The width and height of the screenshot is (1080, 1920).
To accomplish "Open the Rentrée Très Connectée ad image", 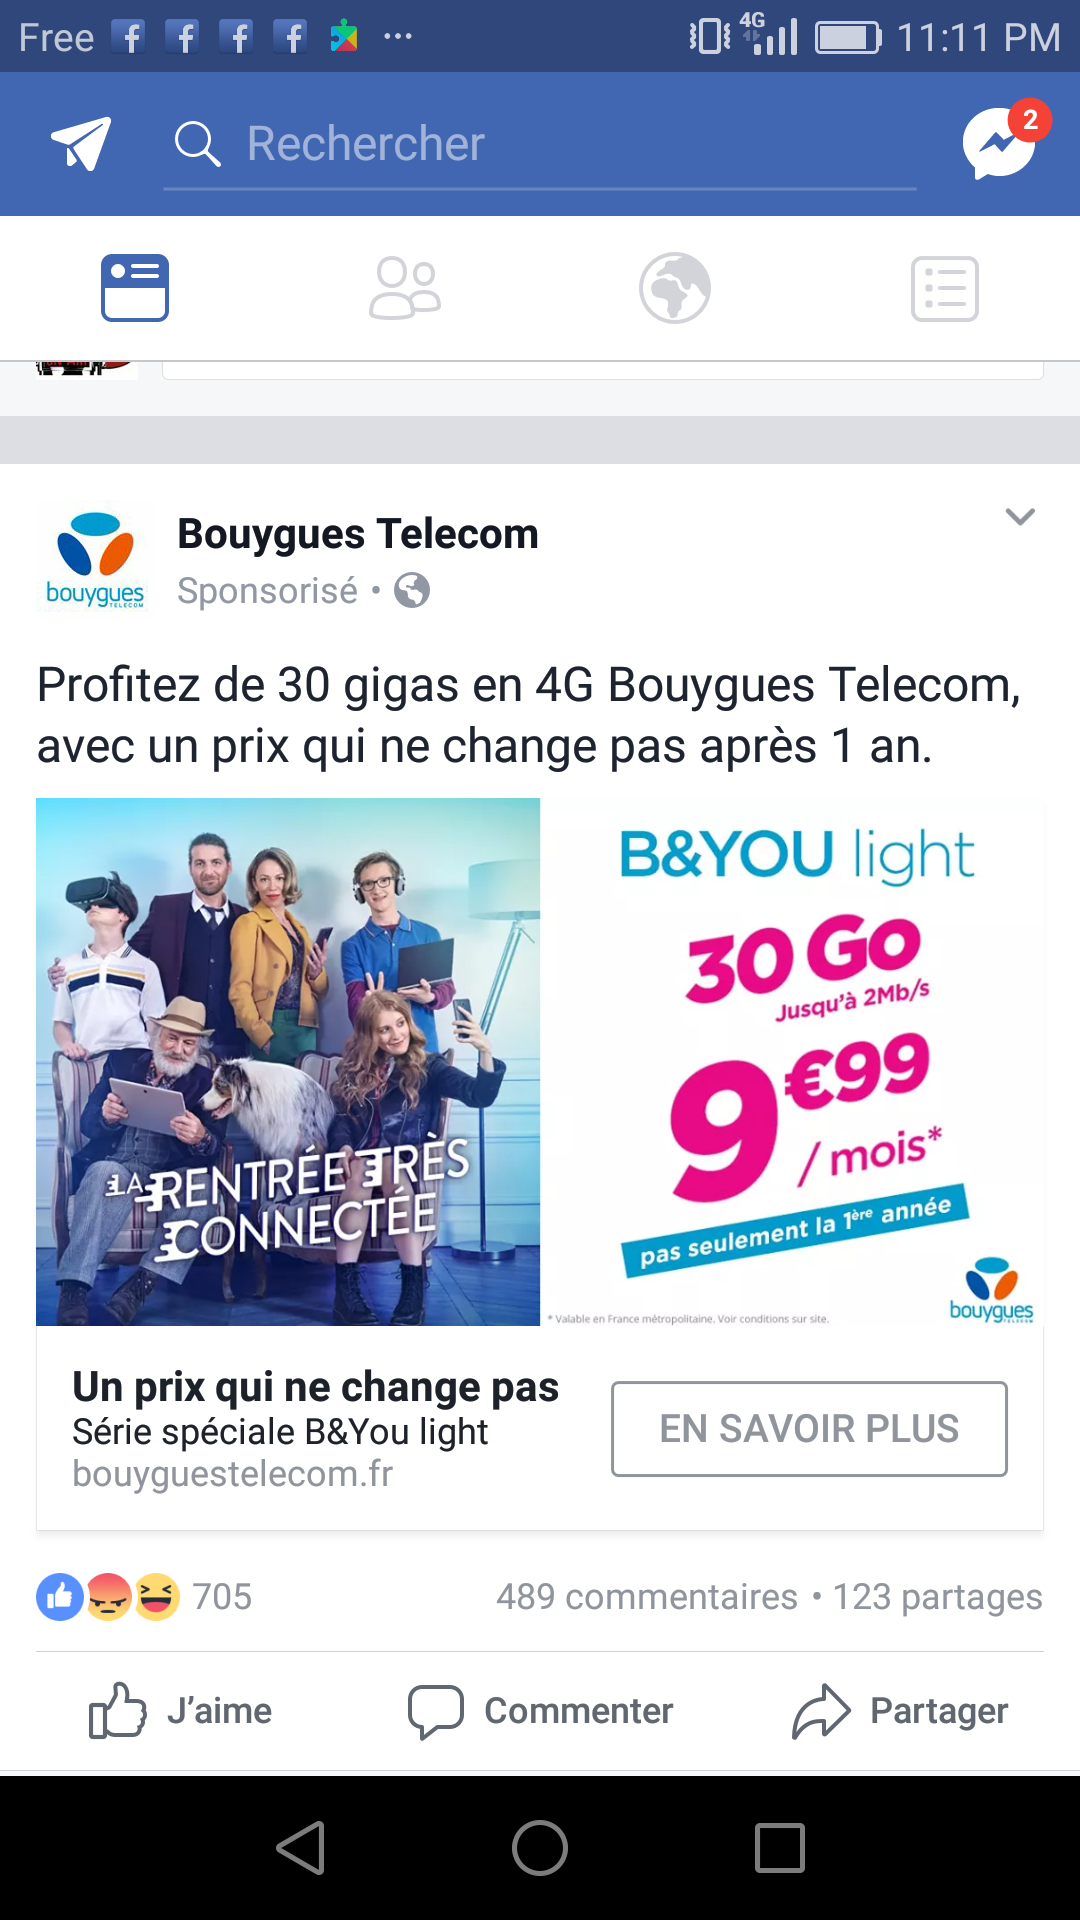I will 288,1062.
